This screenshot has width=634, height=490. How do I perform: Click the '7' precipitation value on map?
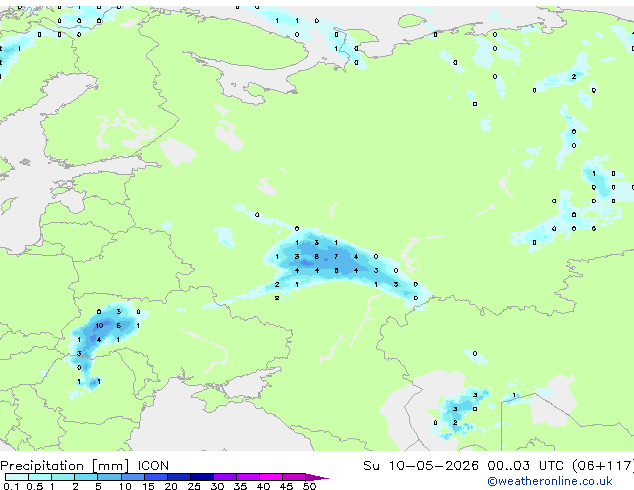pyautogui.click(x=336, y=256)
